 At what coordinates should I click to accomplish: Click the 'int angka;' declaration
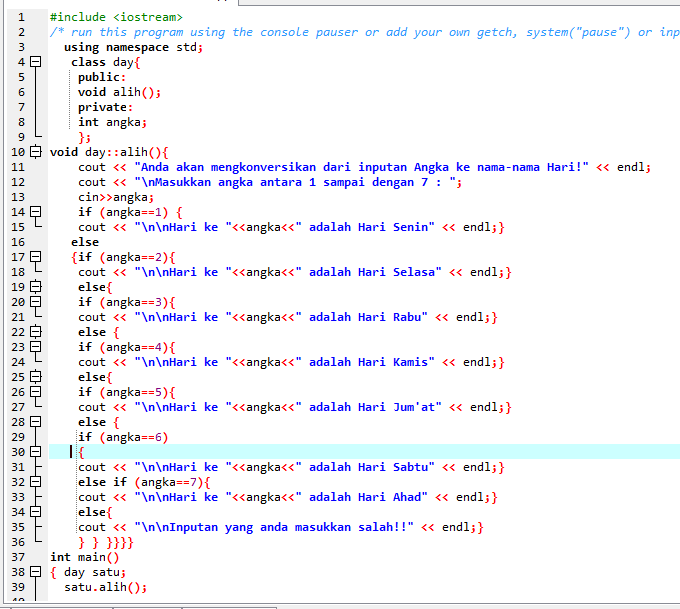click(x=112, y=122)
